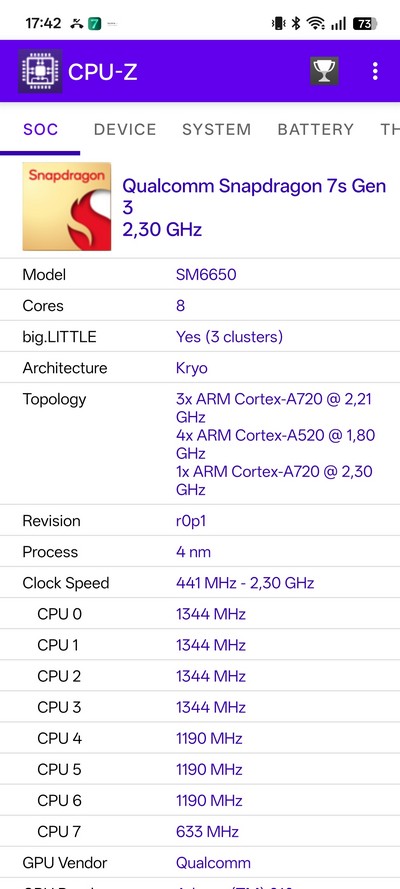Tap the CPU 7 frequency row
Viewport: 400px width, 889px height.
[200, 832]
